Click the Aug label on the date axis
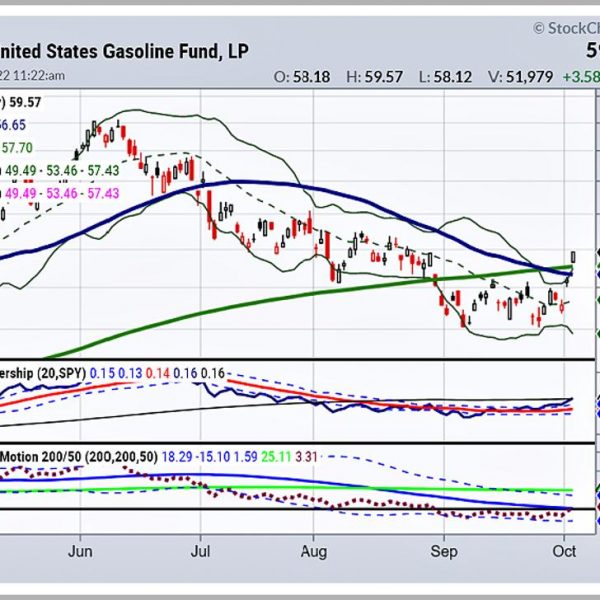The height and width of the screenshot is (600, 600). (314, 553)
